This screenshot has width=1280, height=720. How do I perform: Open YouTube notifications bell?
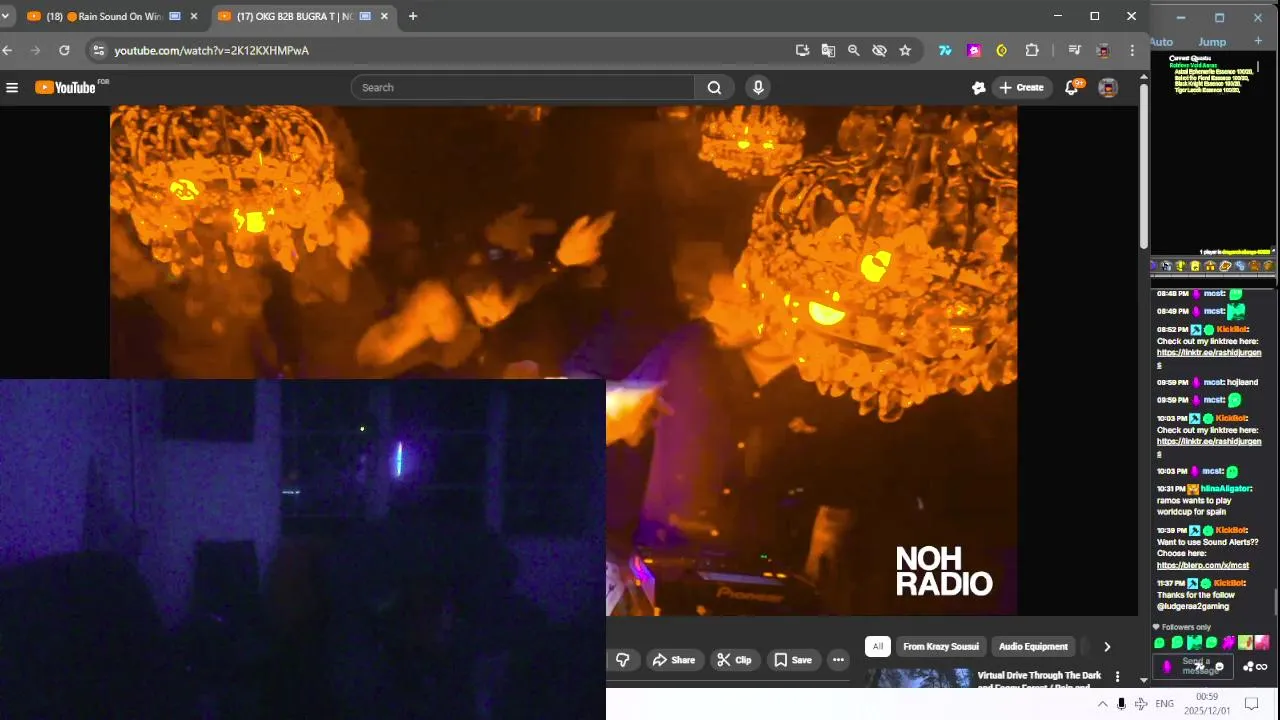1072,88
